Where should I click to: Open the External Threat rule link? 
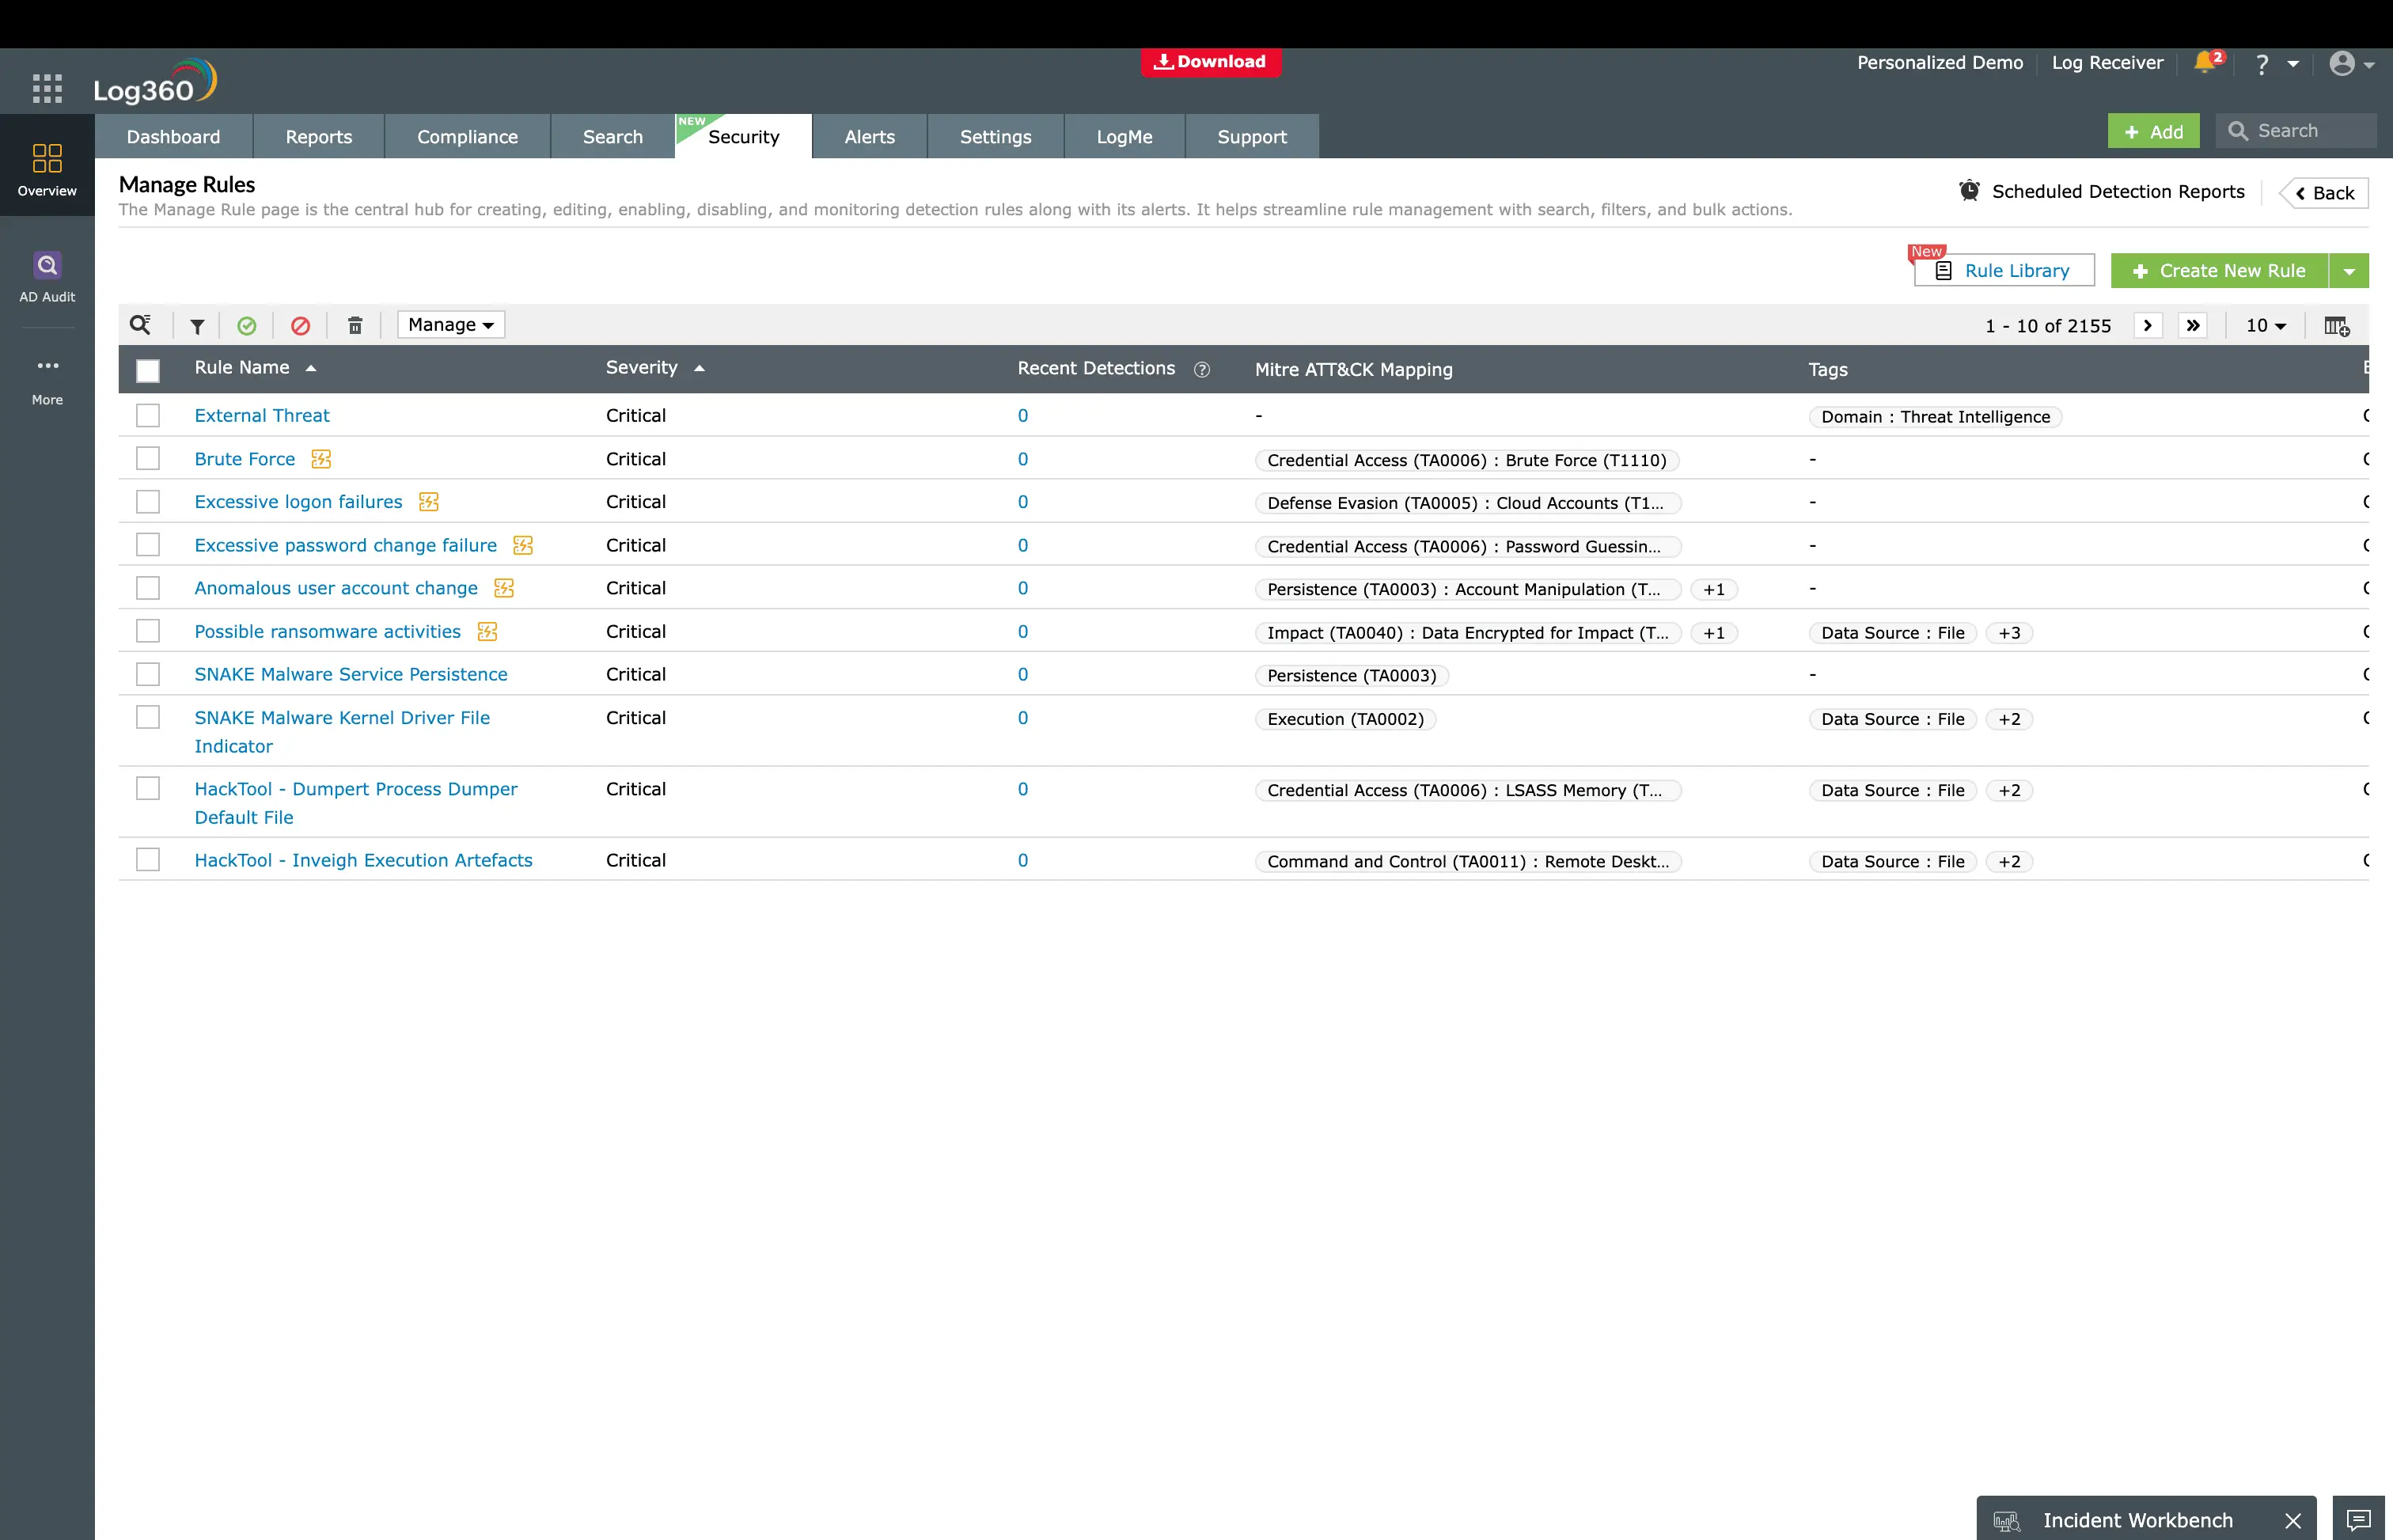pos(262,416)
